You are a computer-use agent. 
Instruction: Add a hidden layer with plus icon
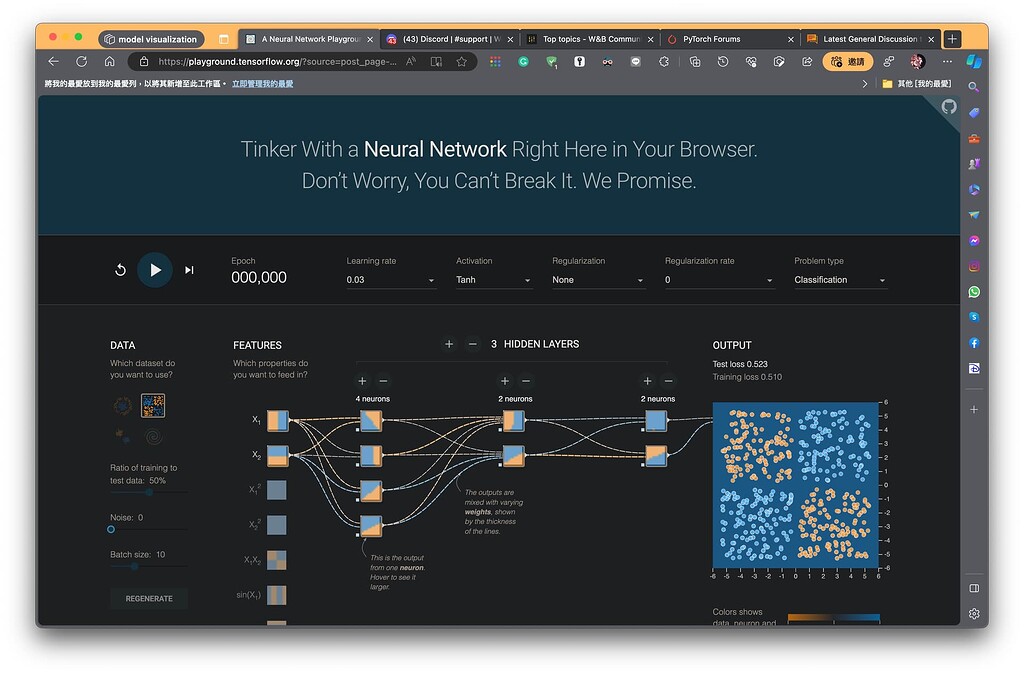(x=449, y=344)
